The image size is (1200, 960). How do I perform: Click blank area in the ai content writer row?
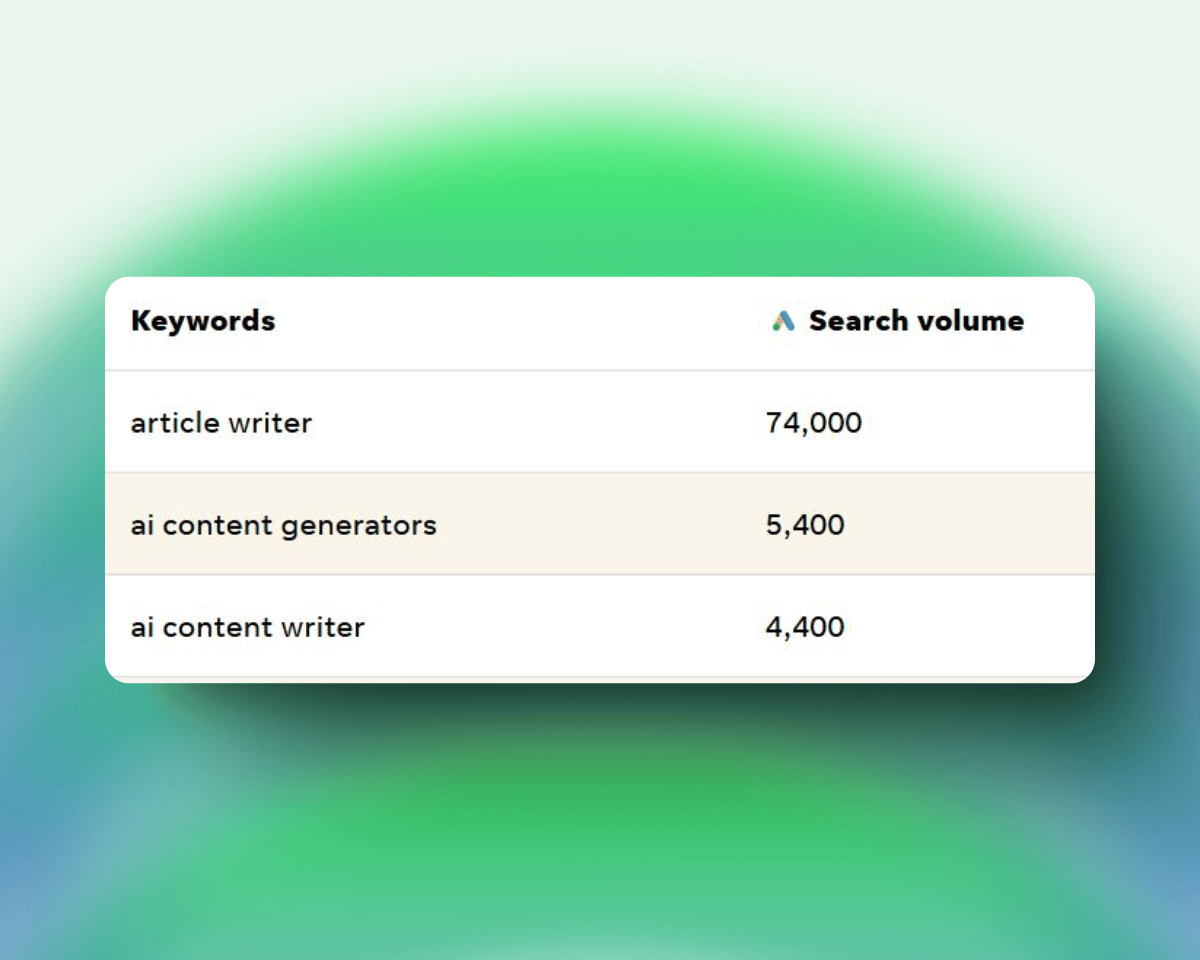pos(560,627)
